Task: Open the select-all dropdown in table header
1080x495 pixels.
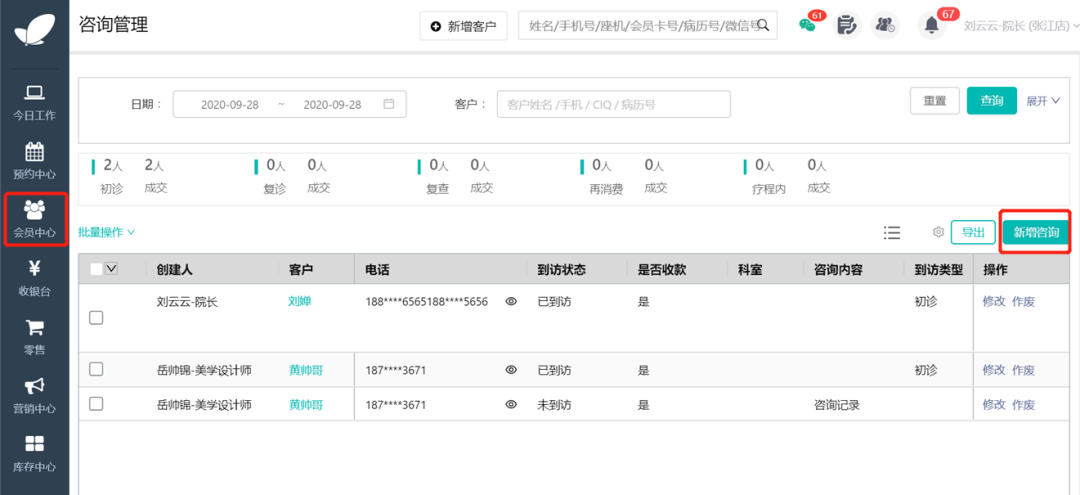Action: pyautogui.click(x=111, y=269)
